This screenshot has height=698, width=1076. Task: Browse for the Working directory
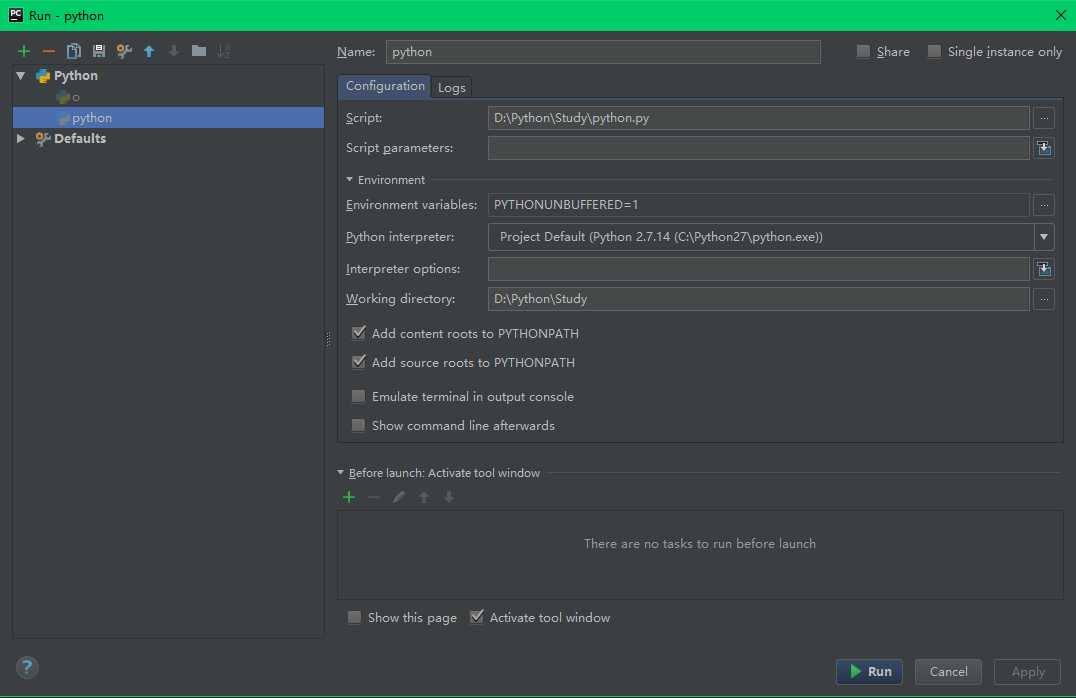(1044, 299)
